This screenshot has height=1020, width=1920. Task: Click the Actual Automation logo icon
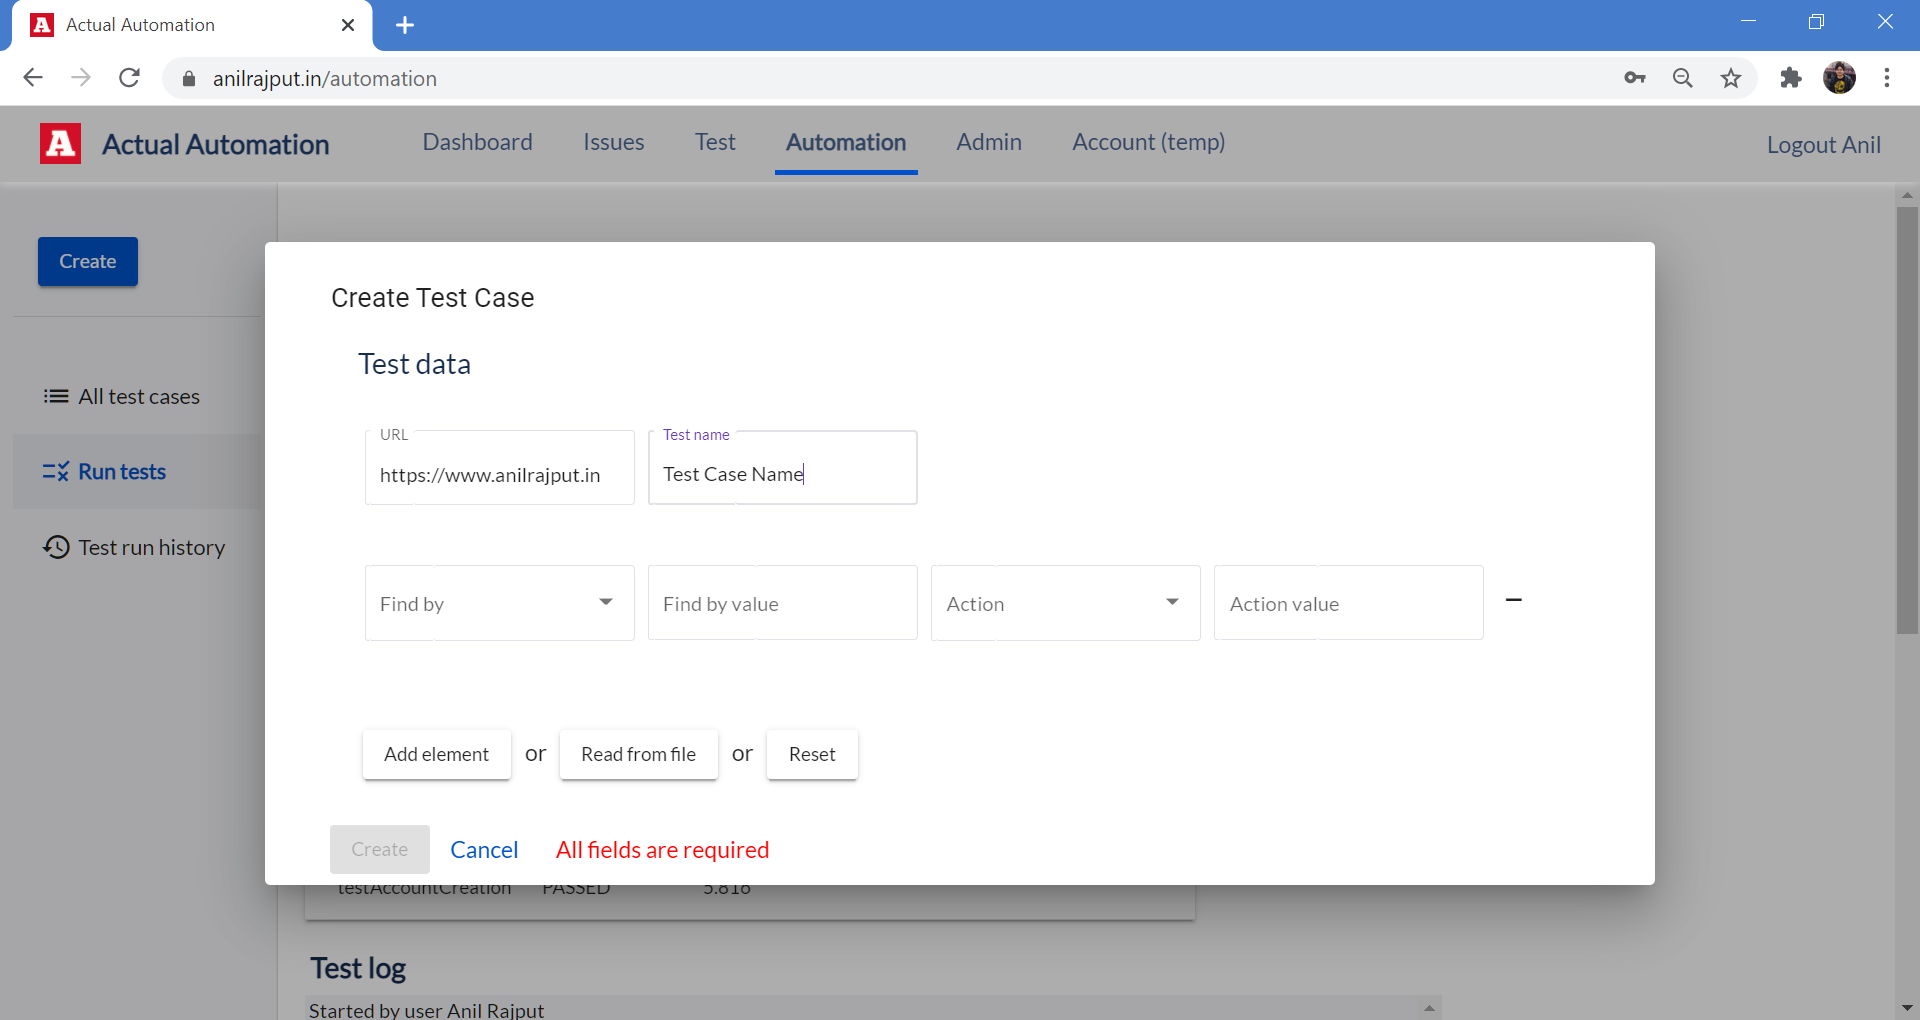coord(60,144)
